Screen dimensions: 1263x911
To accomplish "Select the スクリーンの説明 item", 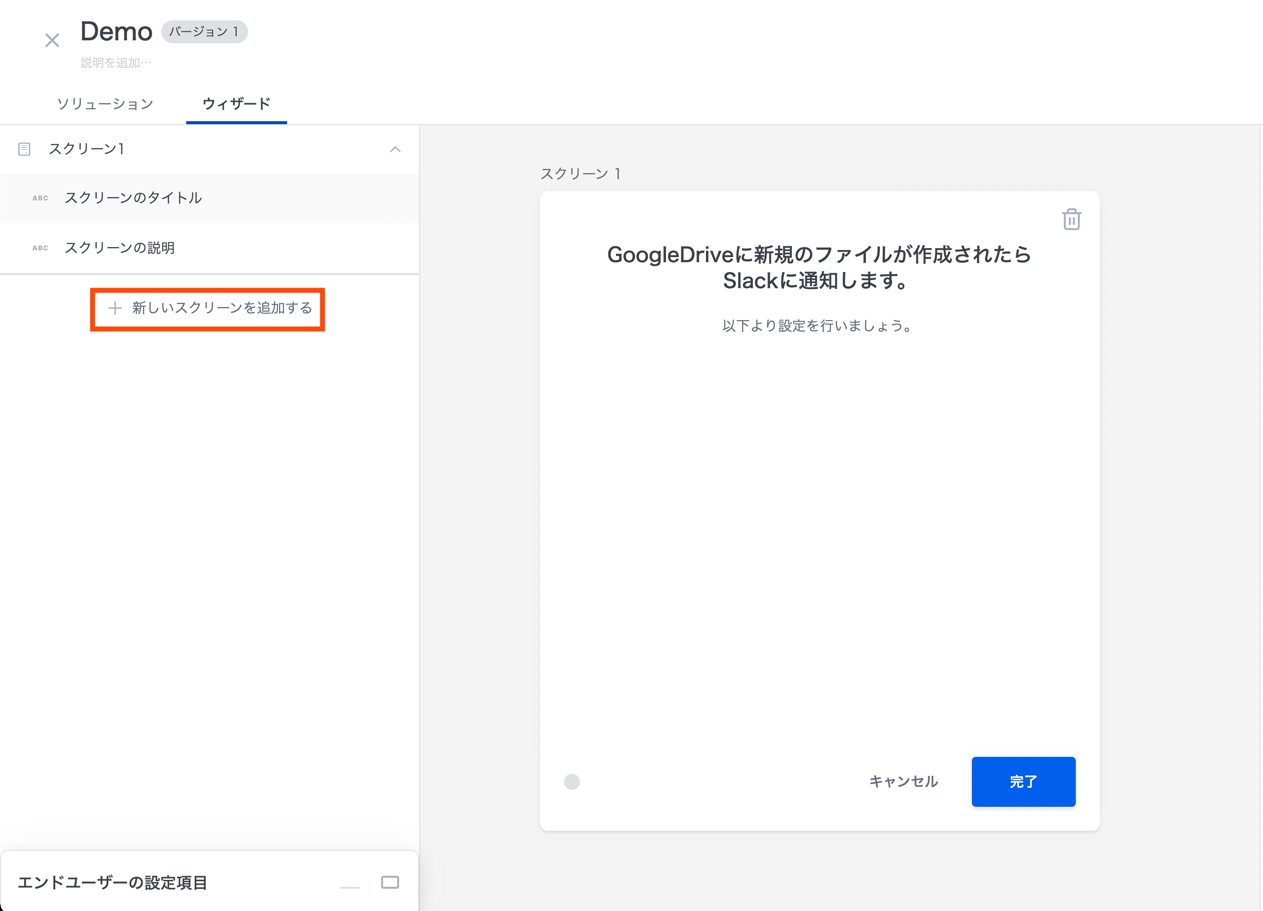I will coord(119,248).
